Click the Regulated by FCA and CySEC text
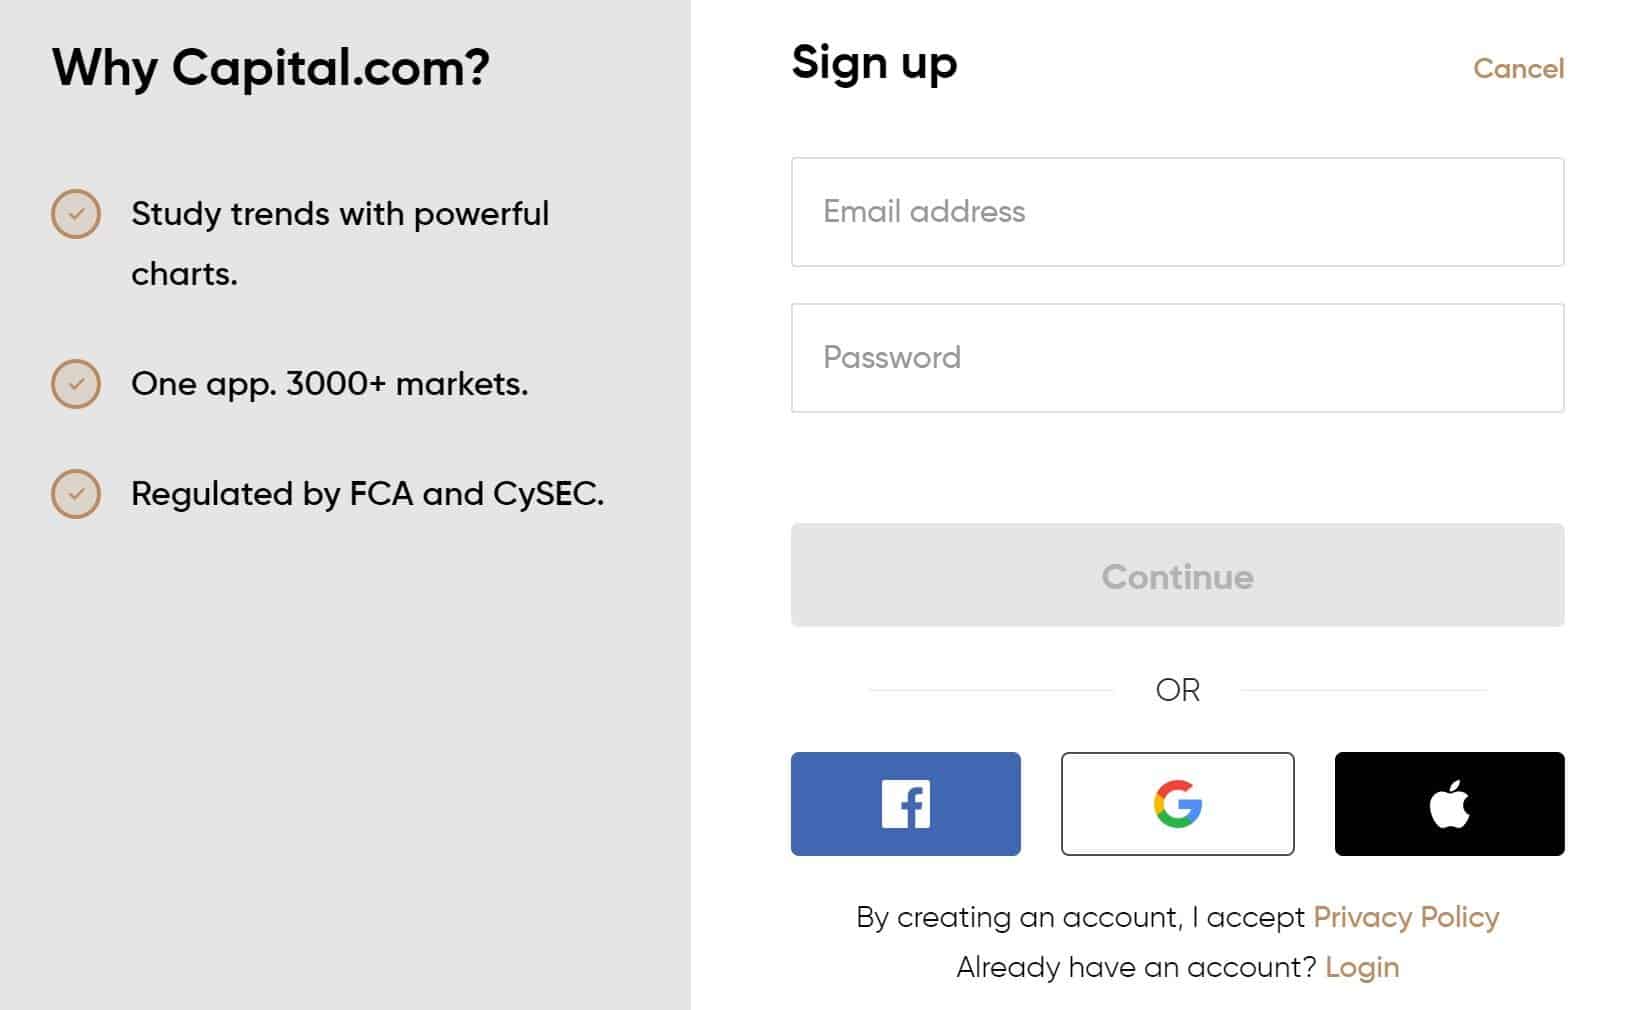This screenshot has width=1636, height=1010. pos(367,494)
